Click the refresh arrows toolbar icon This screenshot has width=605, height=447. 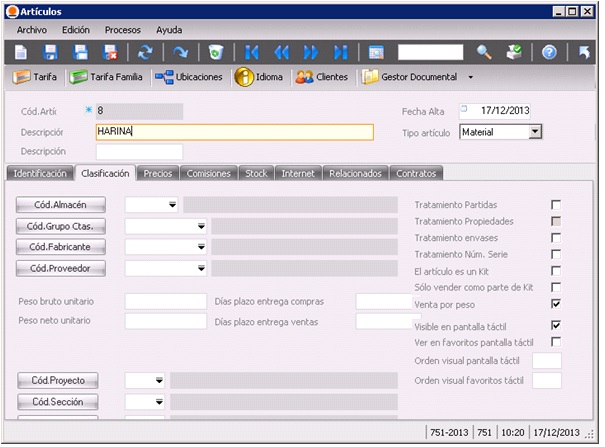click(146, 52)
